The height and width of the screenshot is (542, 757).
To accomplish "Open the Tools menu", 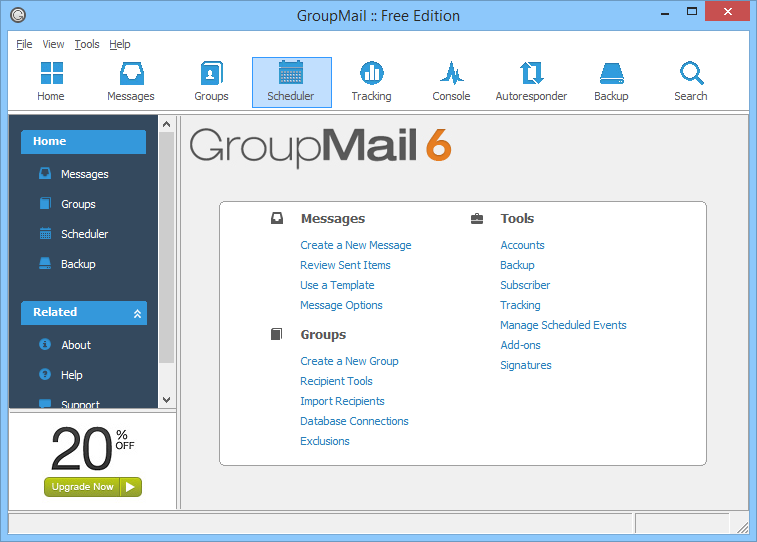I will 87,44.
